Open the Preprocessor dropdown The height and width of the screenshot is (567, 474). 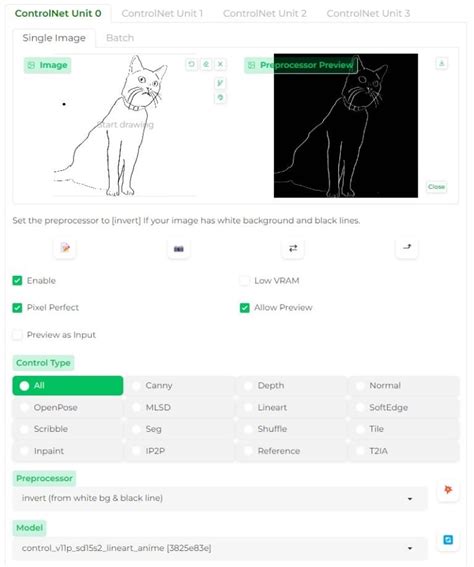[x=219, y=498]
